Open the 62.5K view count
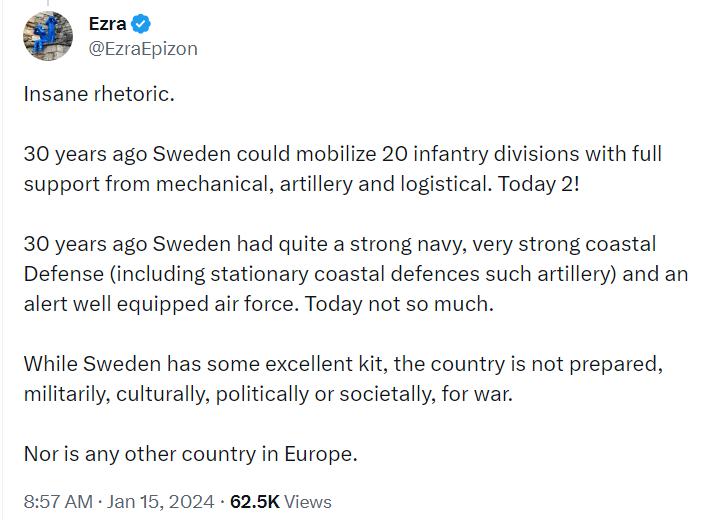 pos(254,502)
